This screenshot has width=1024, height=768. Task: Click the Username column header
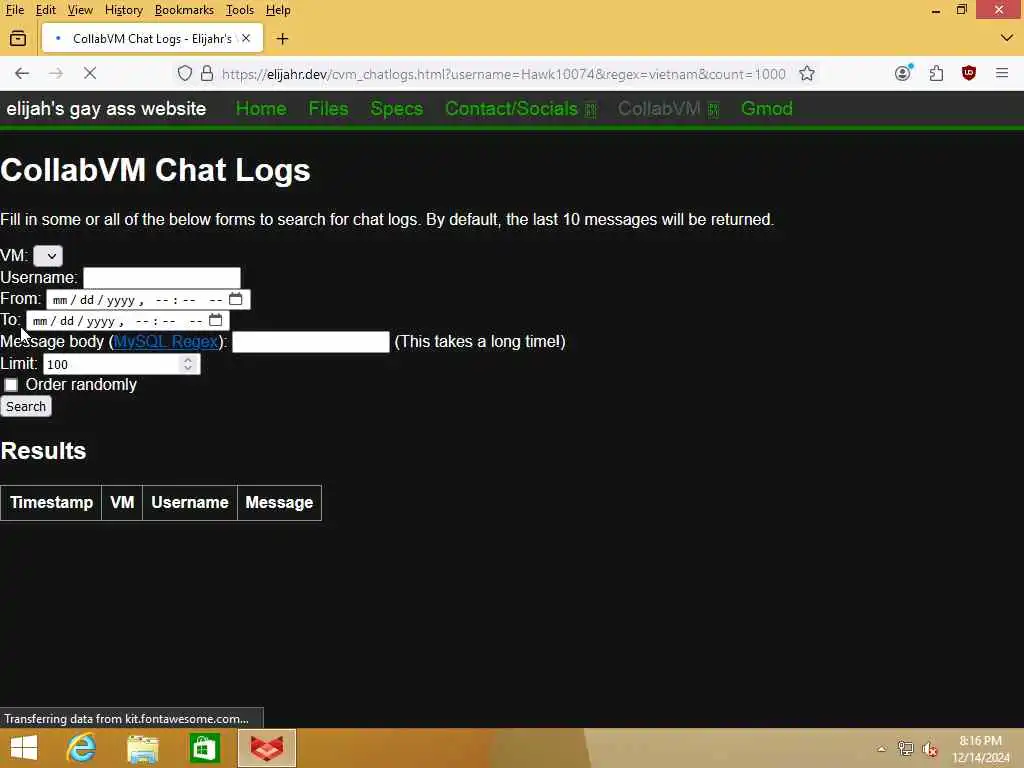(190, 502)
